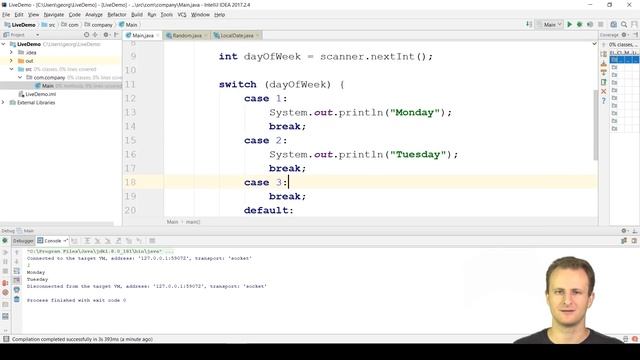Collapse the com.company package

pos(20,77)
